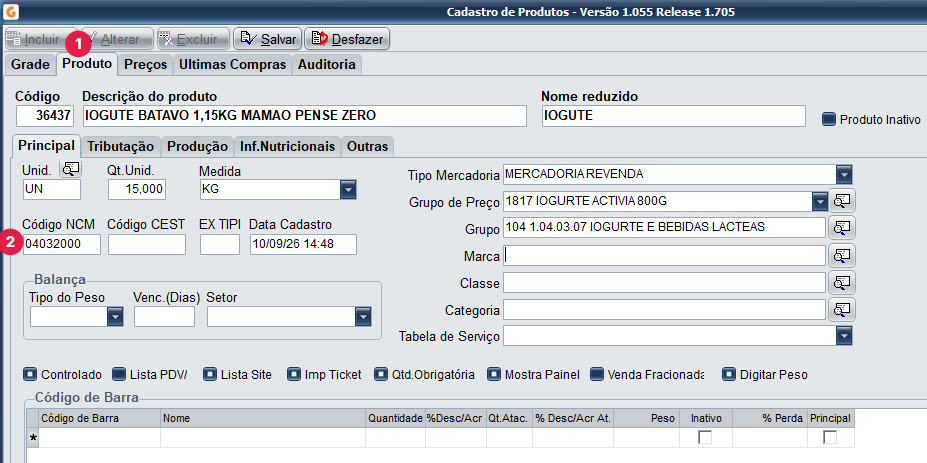Switch to the Tributação sub-tab

point(121,146)
